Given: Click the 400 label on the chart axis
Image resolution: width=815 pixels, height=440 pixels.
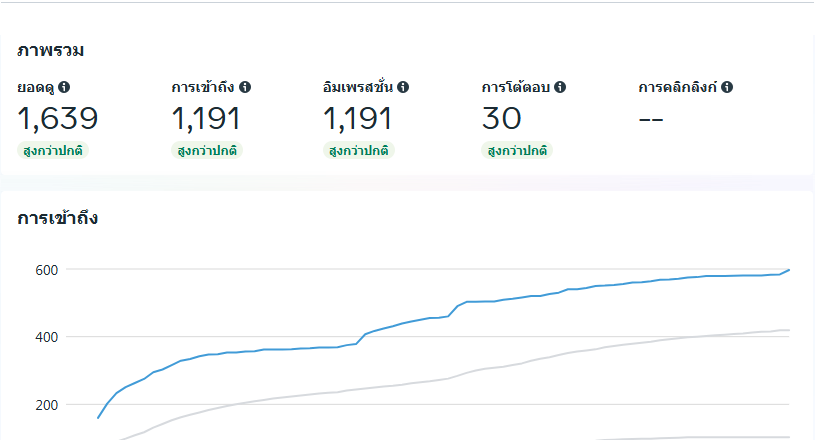Looking at the screenshot, I should coord(46,337).
